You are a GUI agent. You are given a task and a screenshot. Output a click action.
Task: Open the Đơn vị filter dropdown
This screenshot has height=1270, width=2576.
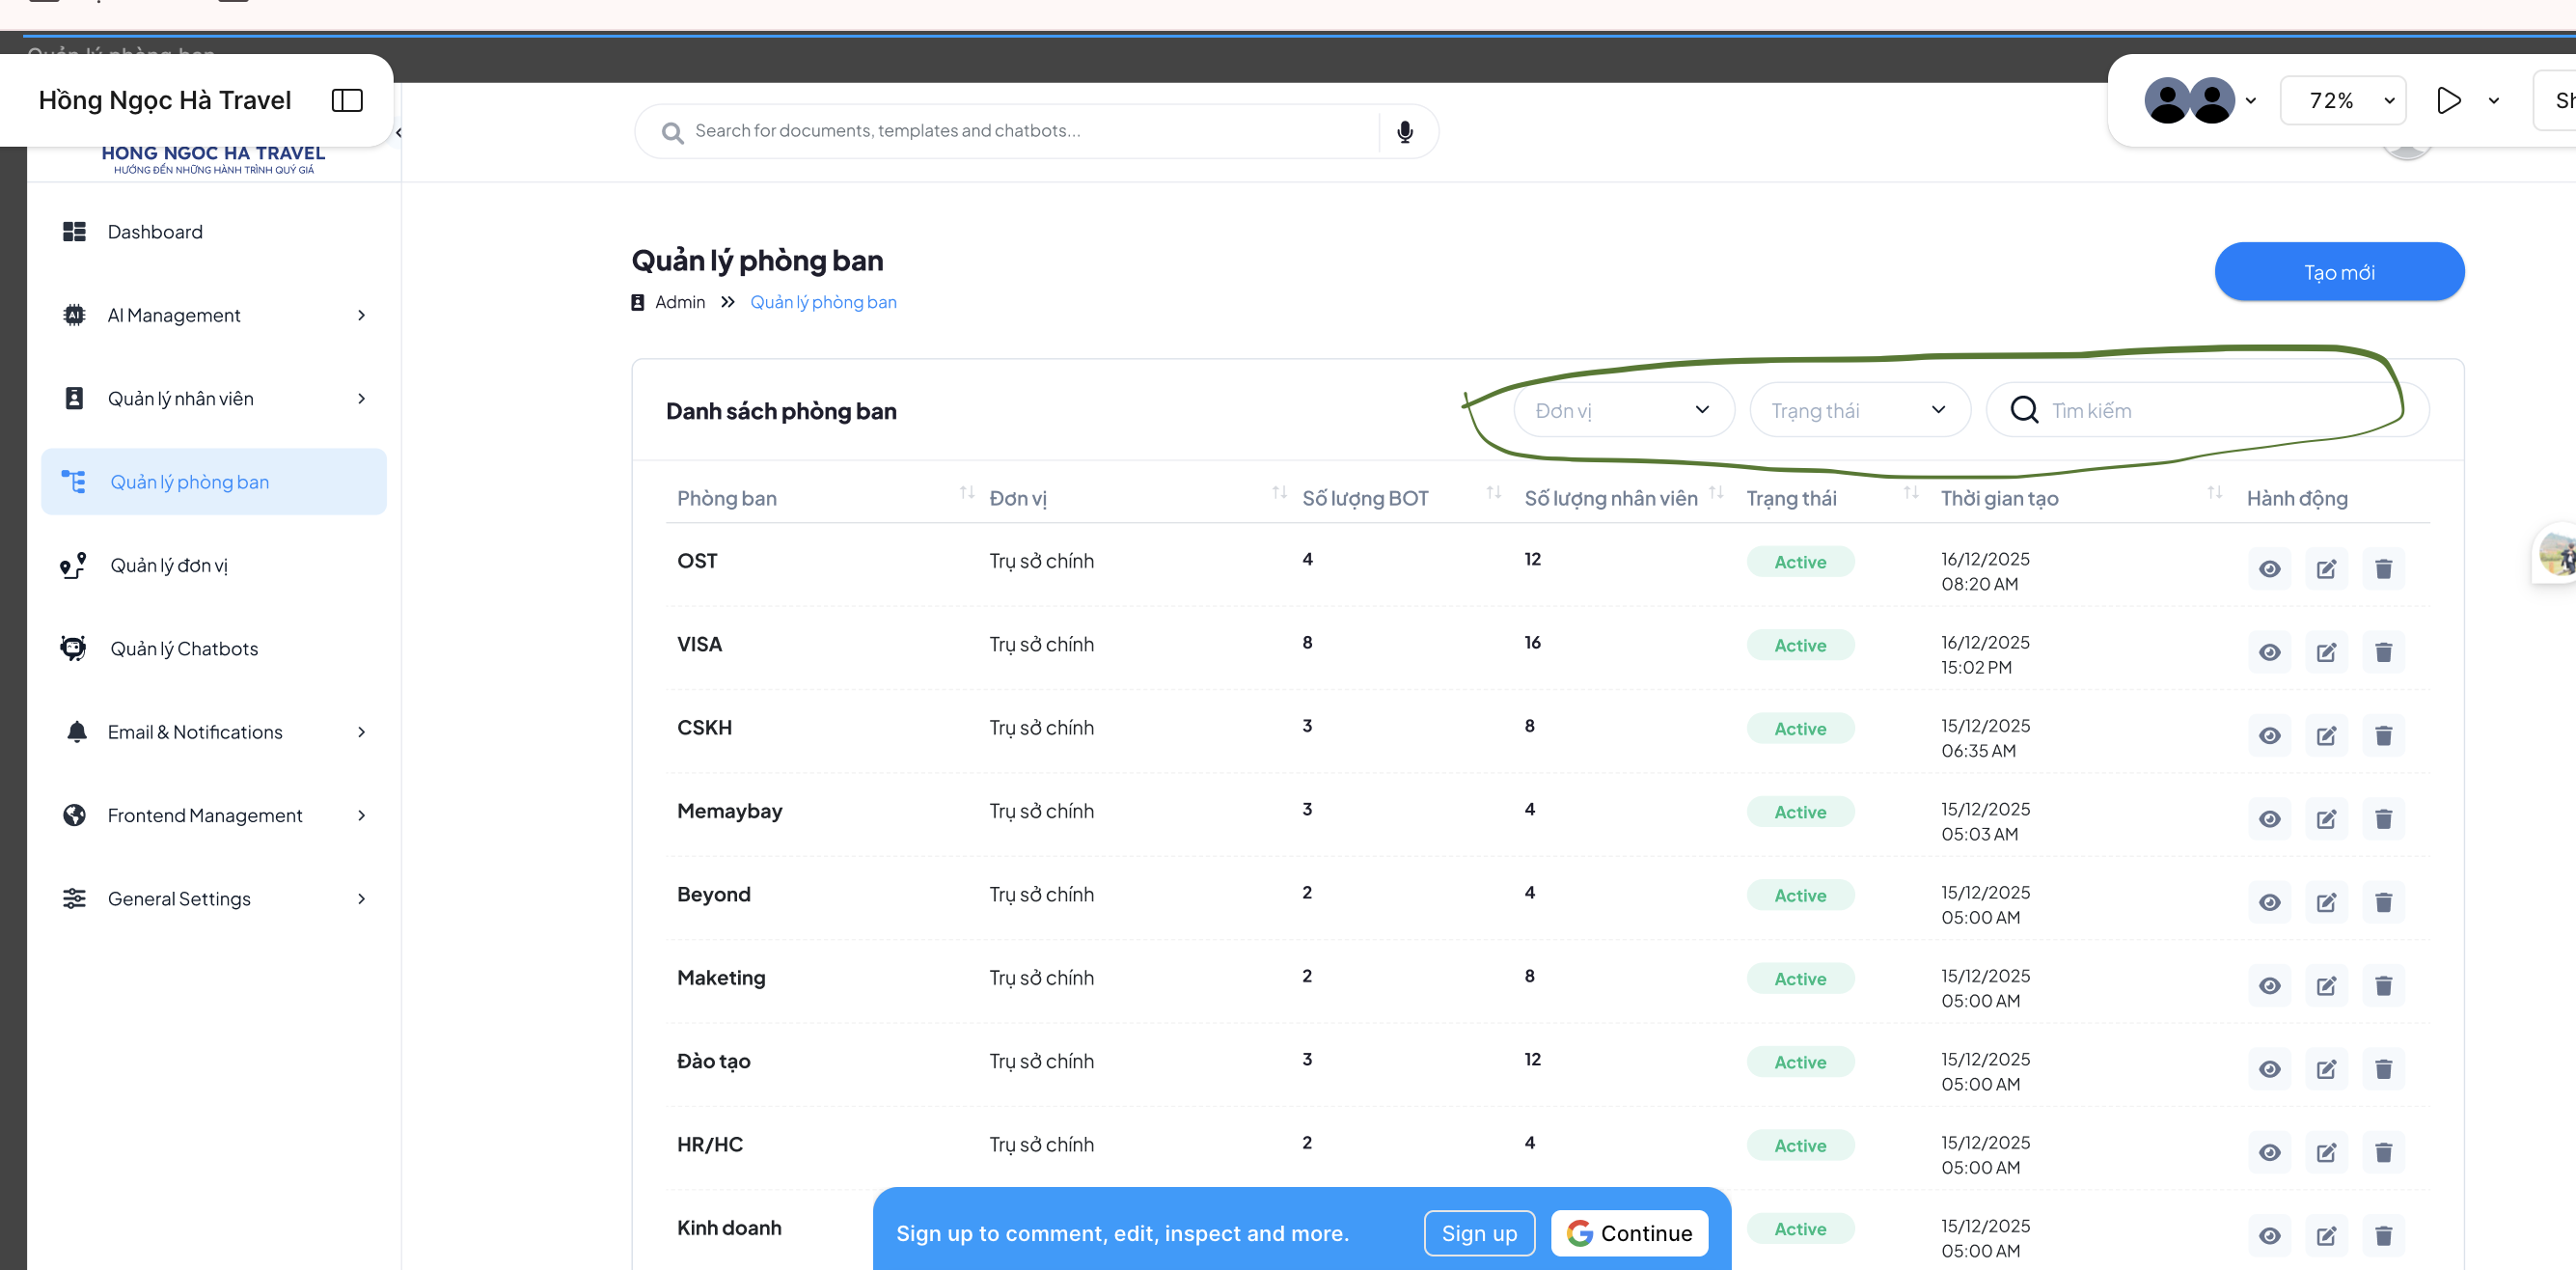pos(1622,410)
